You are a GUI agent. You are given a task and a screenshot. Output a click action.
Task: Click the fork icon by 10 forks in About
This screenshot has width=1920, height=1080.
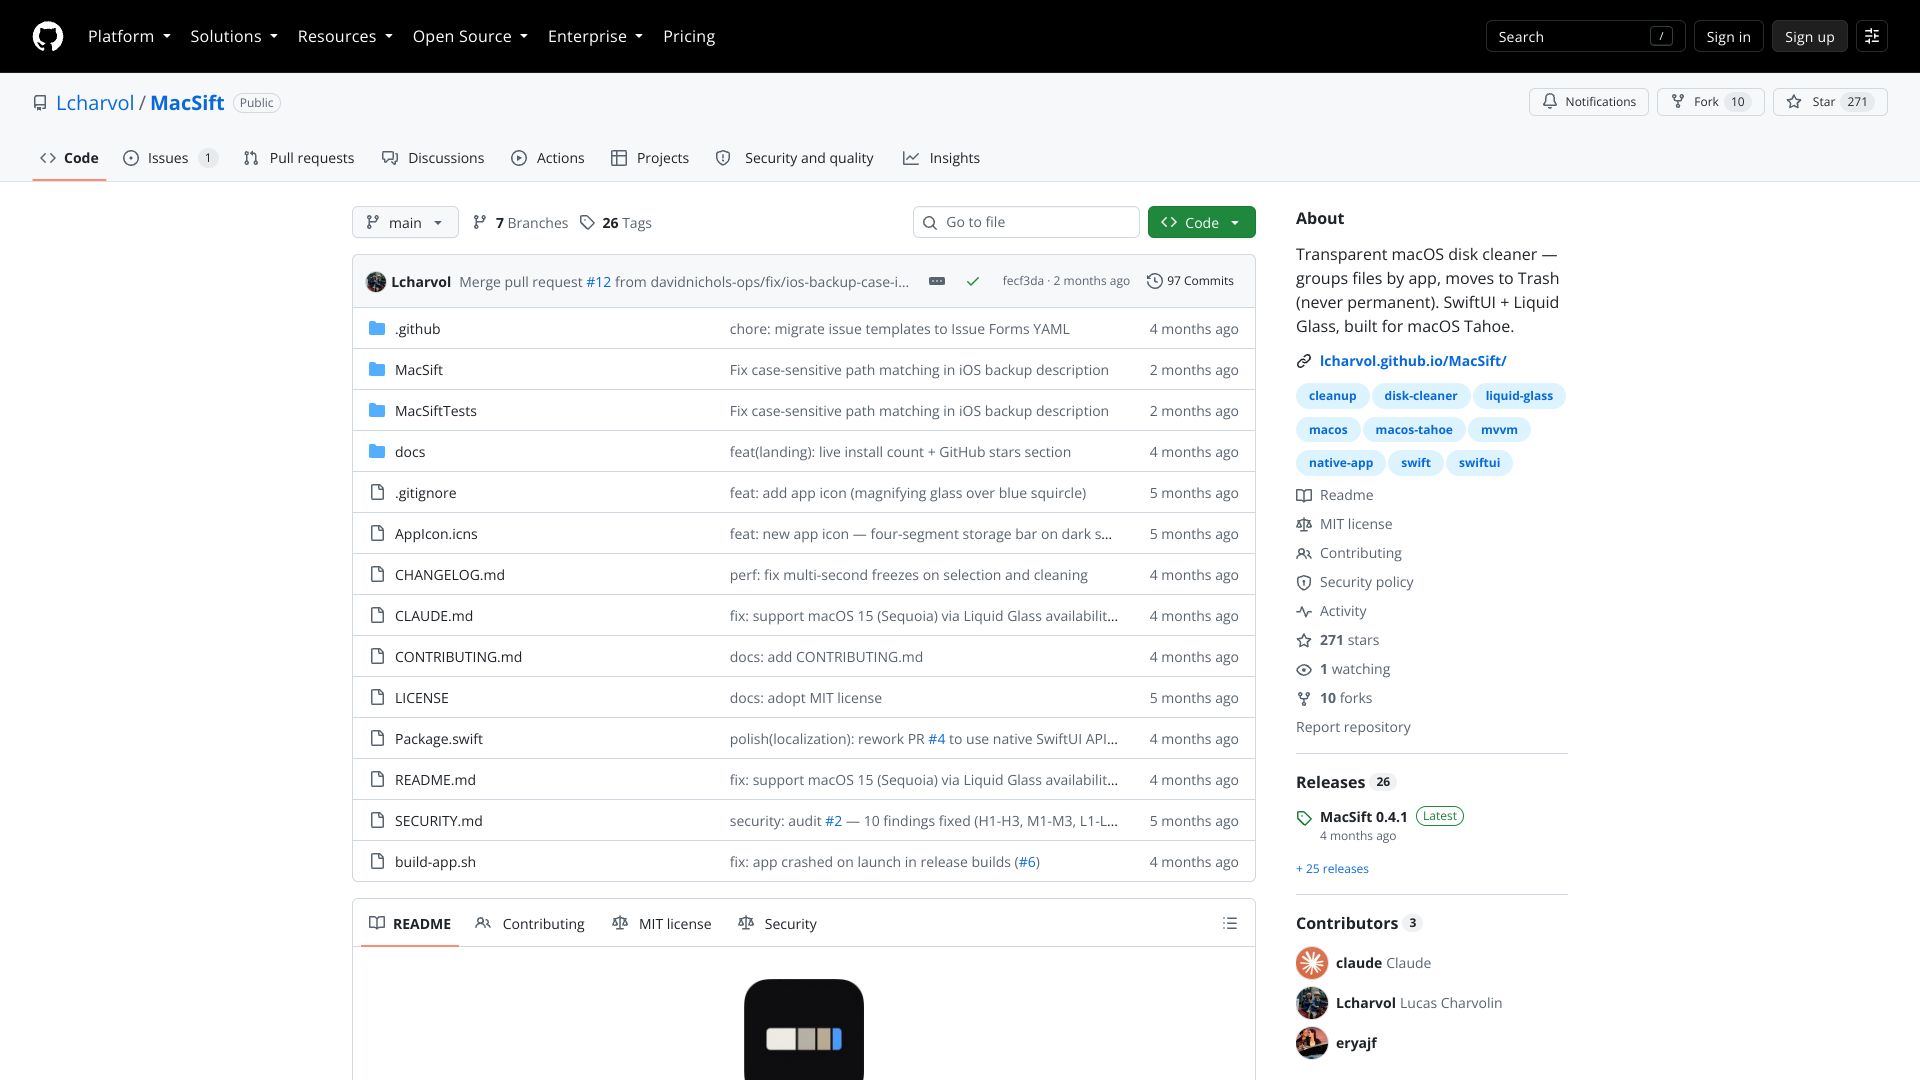click(1304, 698)
